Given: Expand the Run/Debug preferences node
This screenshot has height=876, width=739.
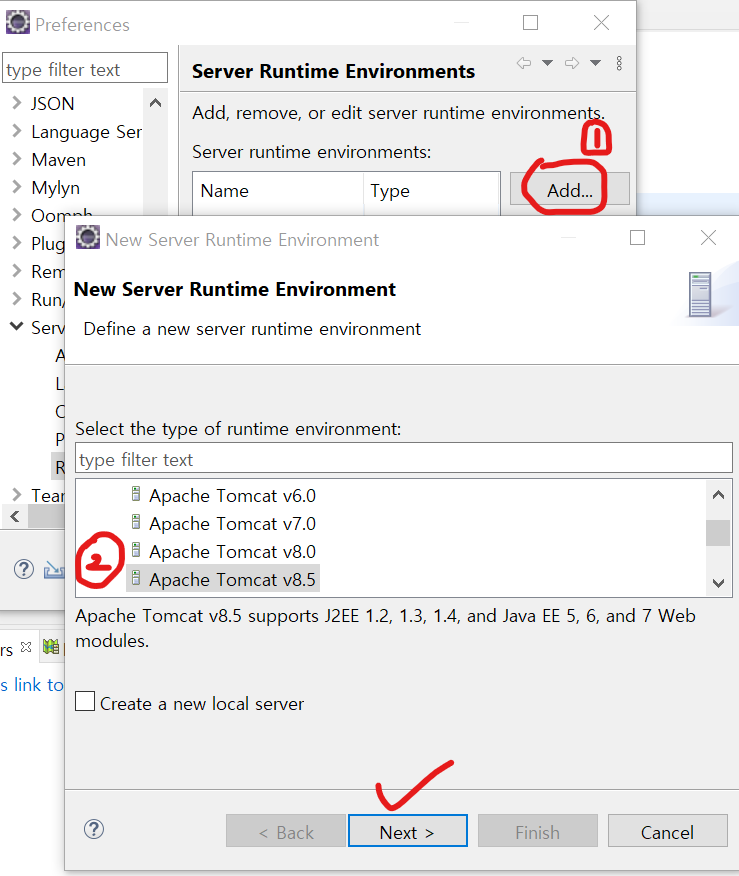Looking at the screenshot, I should 17,299.
